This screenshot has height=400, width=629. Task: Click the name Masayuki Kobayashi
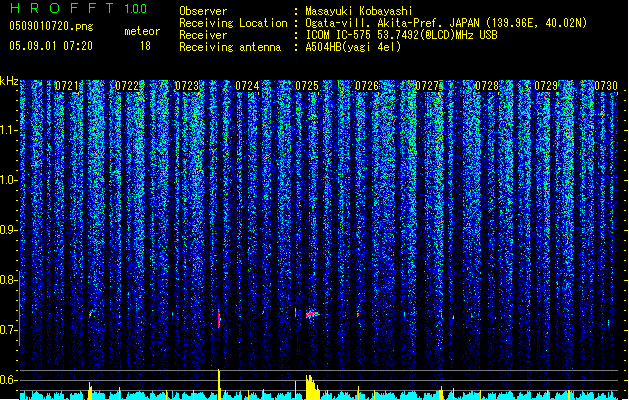coord(359,11)
